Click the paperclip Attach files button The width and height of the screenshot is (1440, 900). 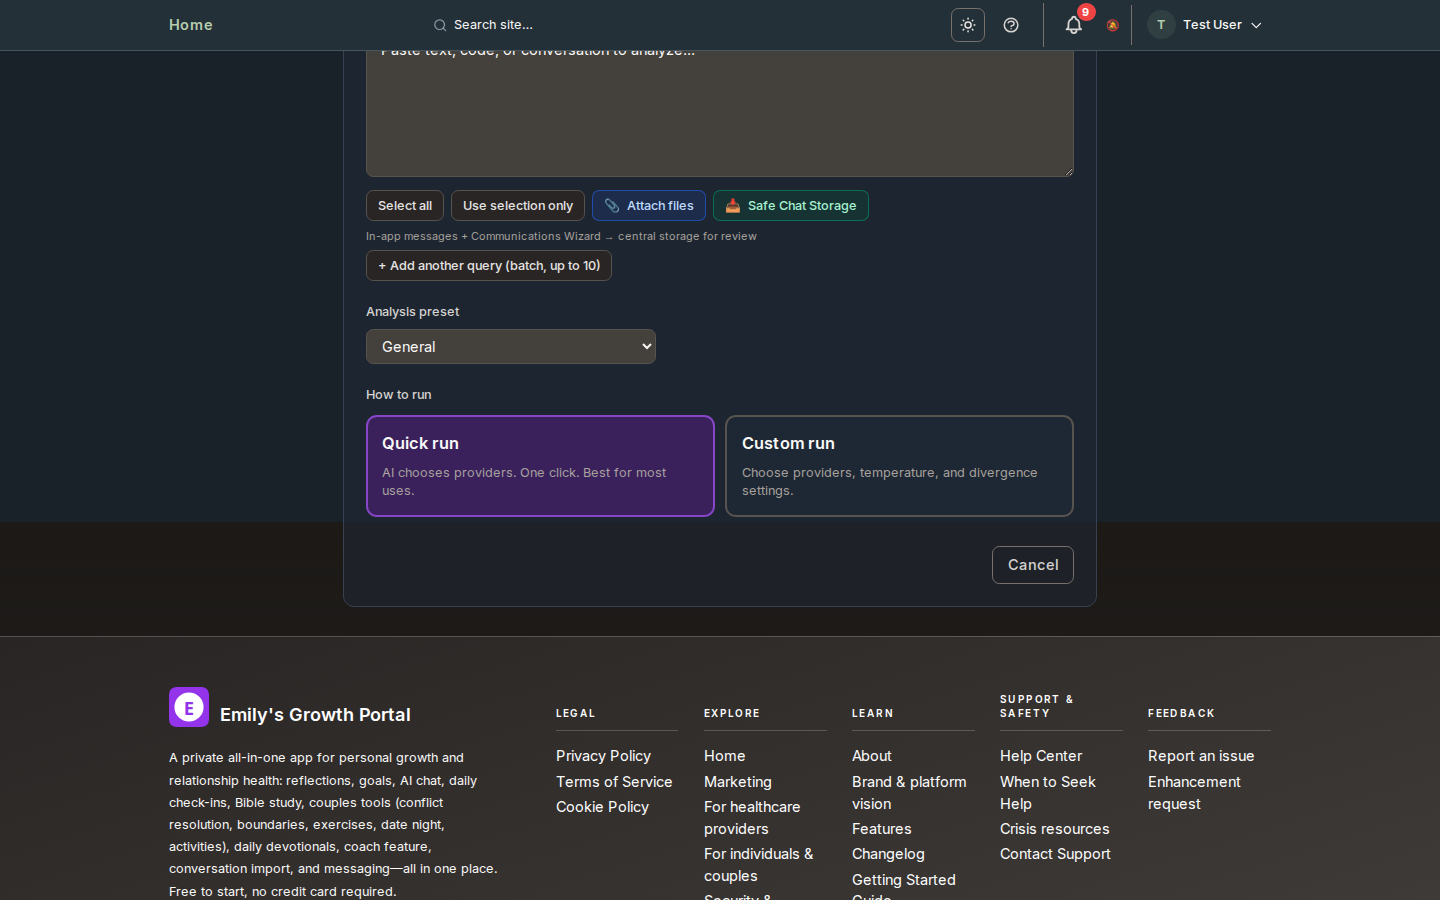pyautogui.click(x=648, y=206)
